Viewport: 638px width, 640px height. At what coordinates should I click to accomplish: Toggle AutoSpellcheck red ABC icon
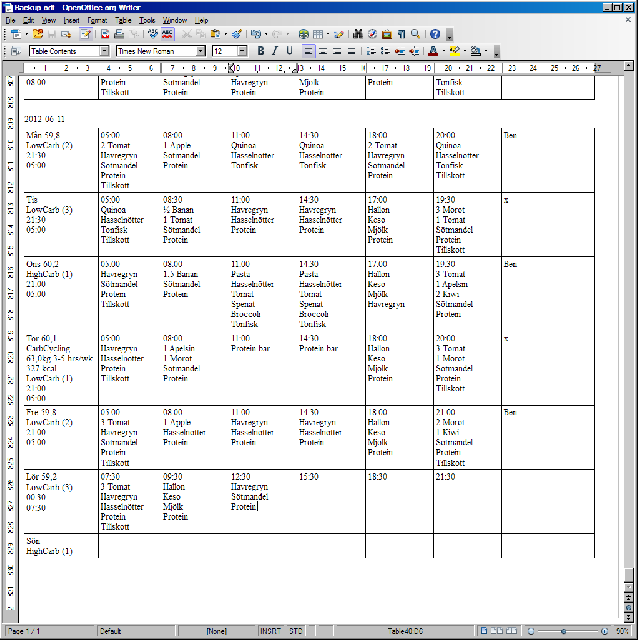tap(167, 34)
